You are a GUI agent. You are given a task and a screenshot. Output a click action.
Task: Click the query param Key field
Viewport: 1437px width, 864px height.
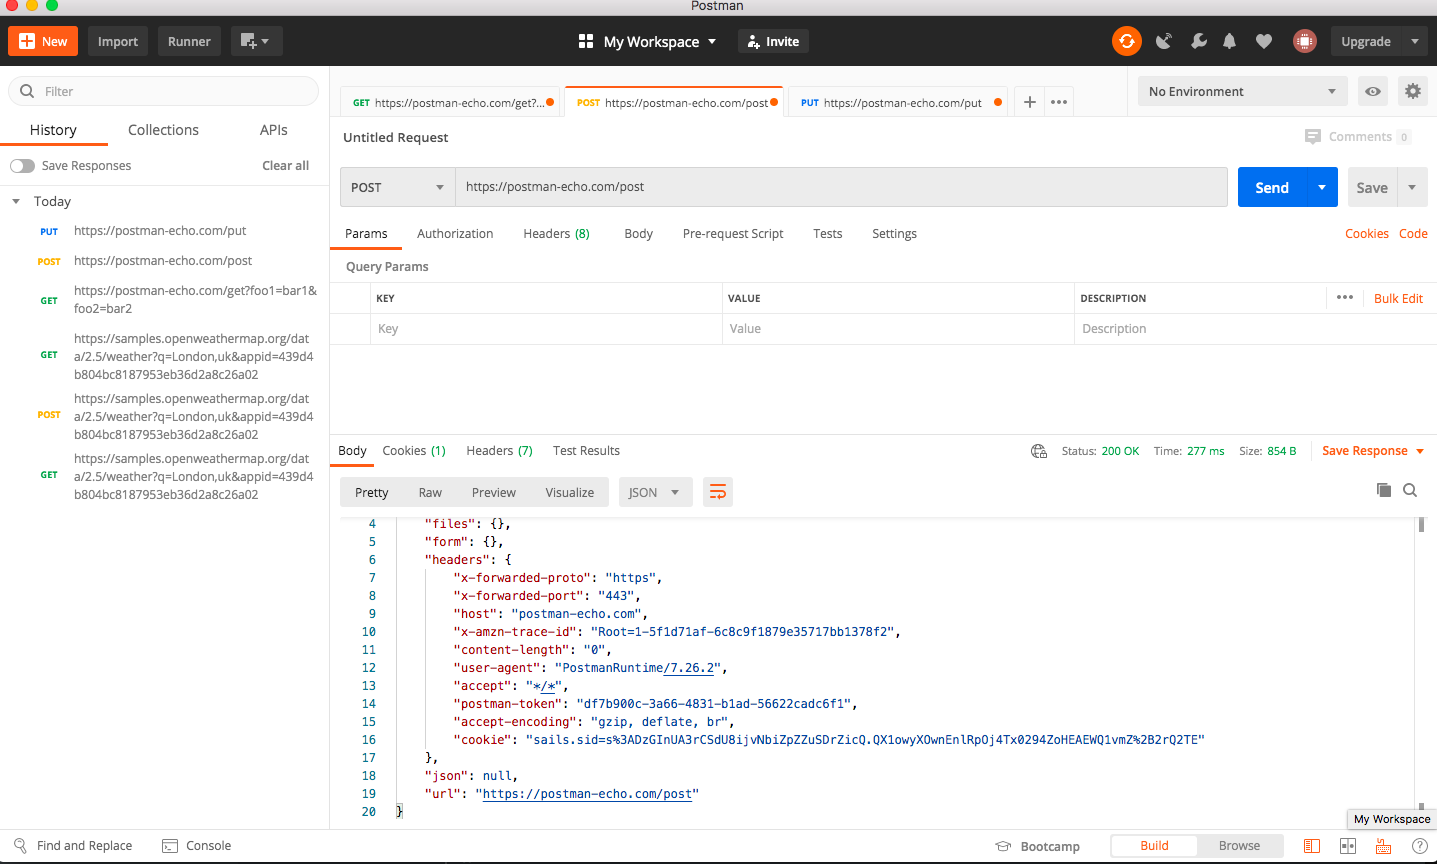(548, 329)
